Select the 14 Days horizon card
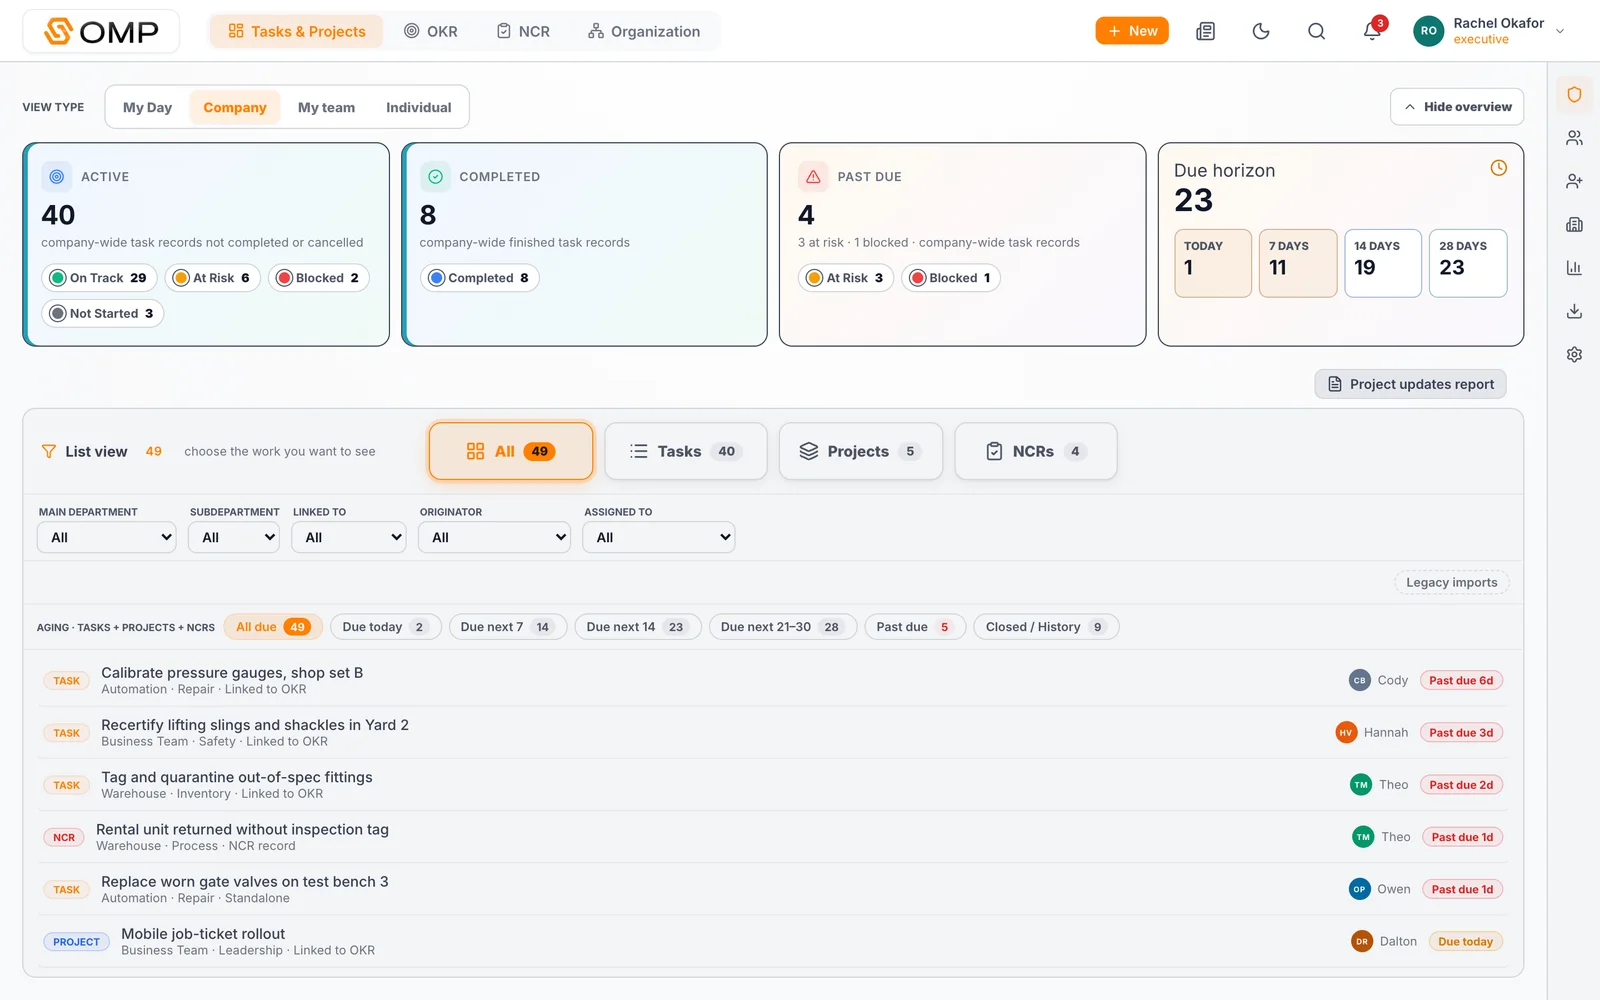 click(x=1382, y=263)
